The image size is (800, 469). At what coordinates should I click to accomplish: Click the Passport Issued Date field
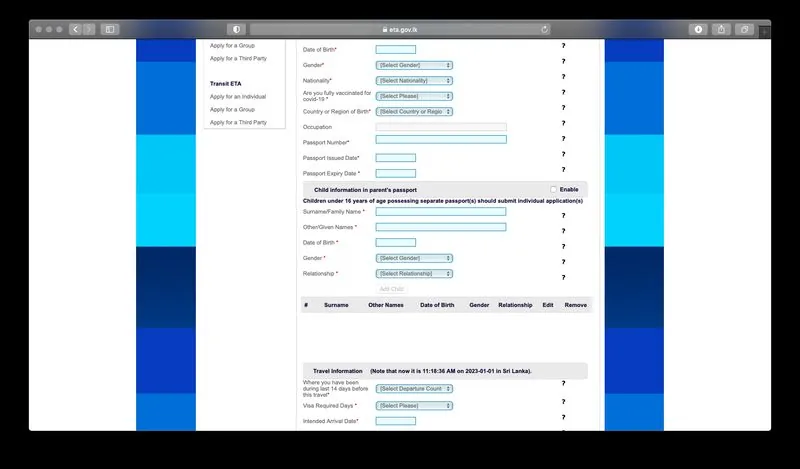point(395,158)
